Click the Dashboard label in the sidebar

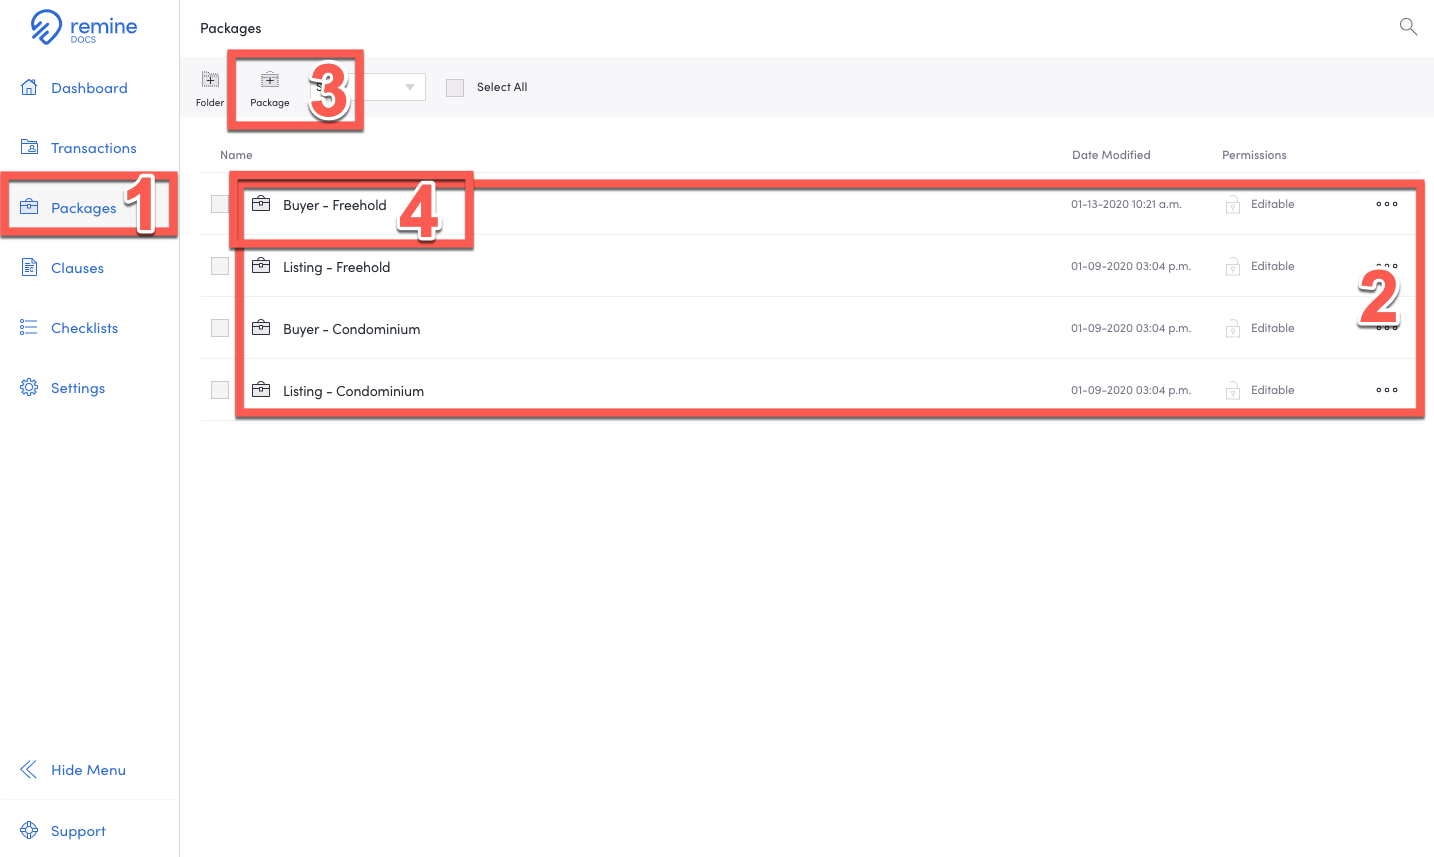point(89,88)
